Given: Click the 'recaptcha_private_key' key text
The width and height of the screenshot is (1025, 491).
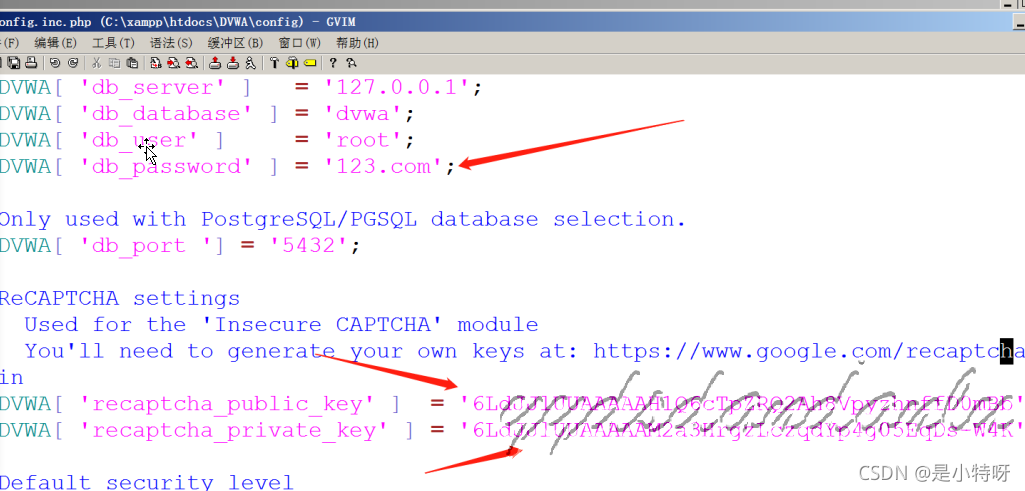Looking at the screenshot, I should click(234, 431).
